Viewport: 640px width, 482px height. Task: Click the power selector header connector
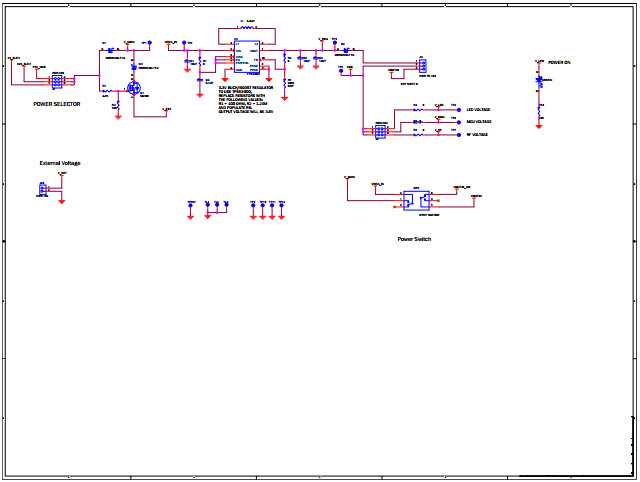coord(57,79)
